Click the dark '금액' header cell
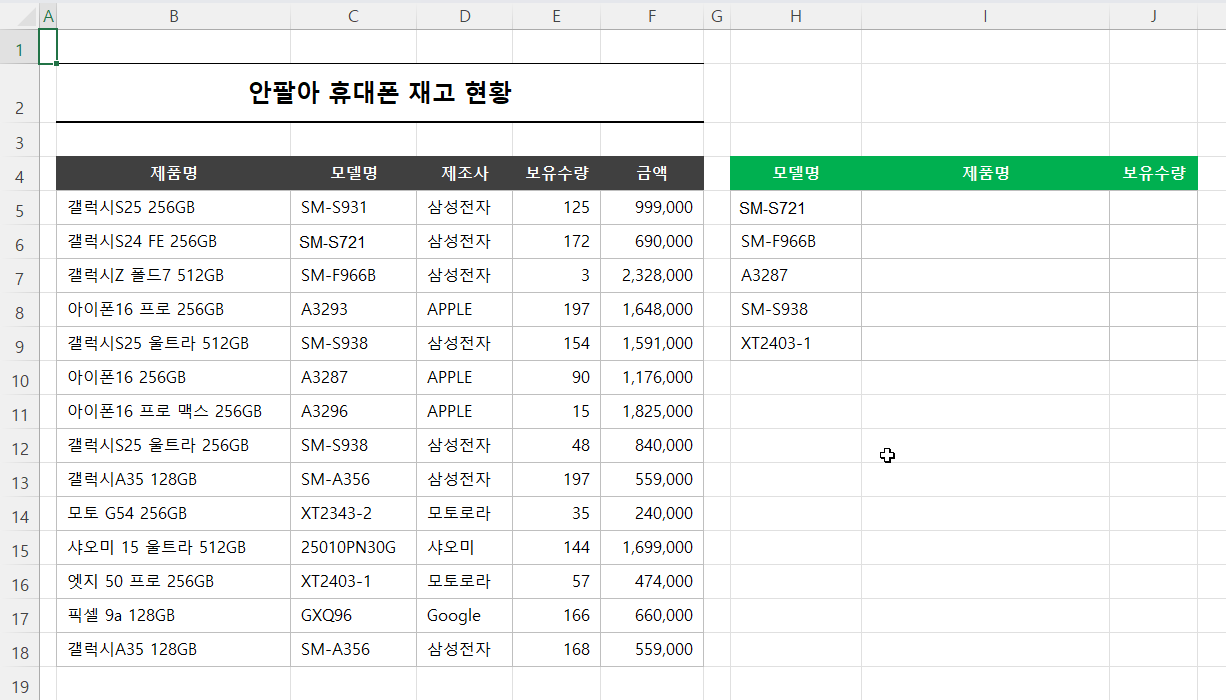Image resolution: width=1226 pixels, height=700 pixels. [652, 174]
